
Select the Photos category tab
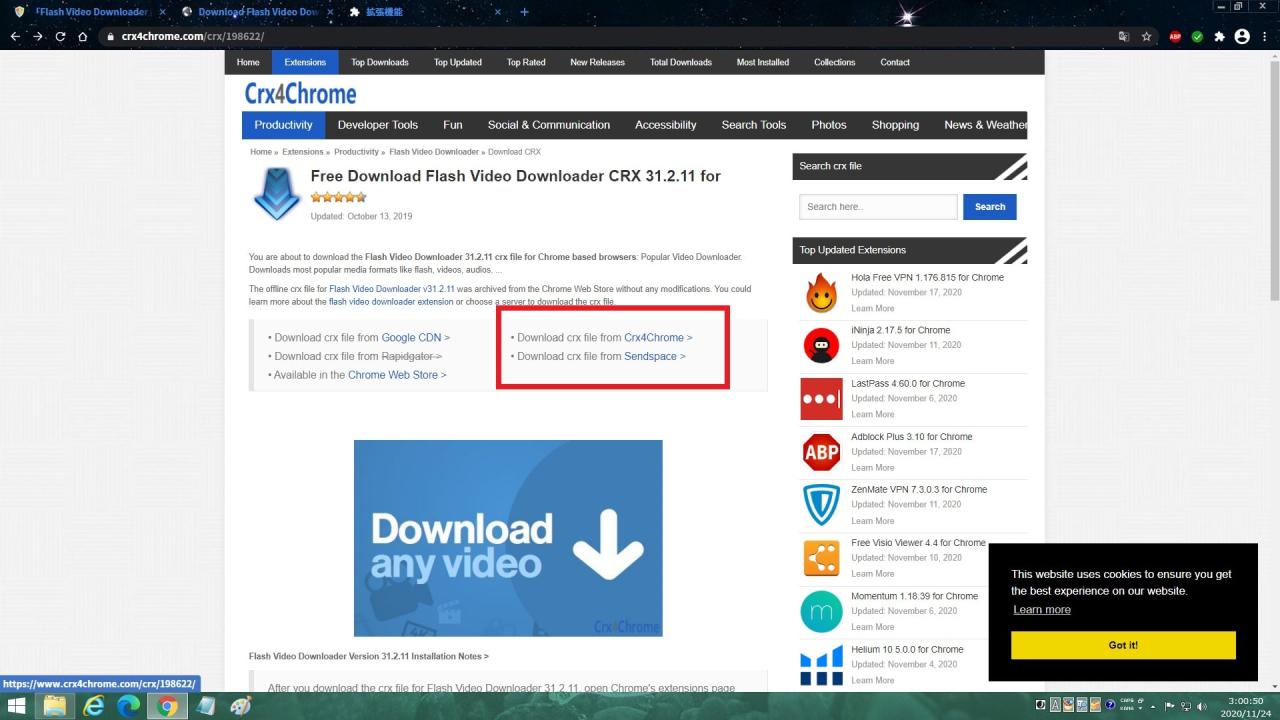(x=829, y=125)
